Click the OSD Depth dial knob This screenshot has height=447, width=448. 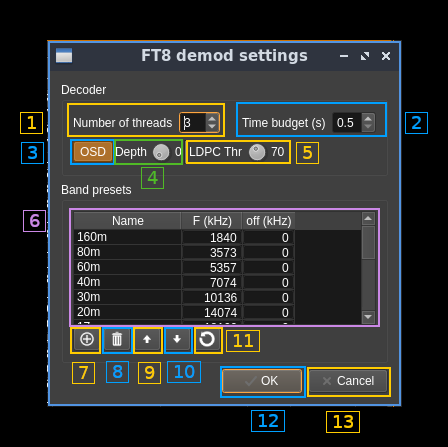click(x=161, y=152)
